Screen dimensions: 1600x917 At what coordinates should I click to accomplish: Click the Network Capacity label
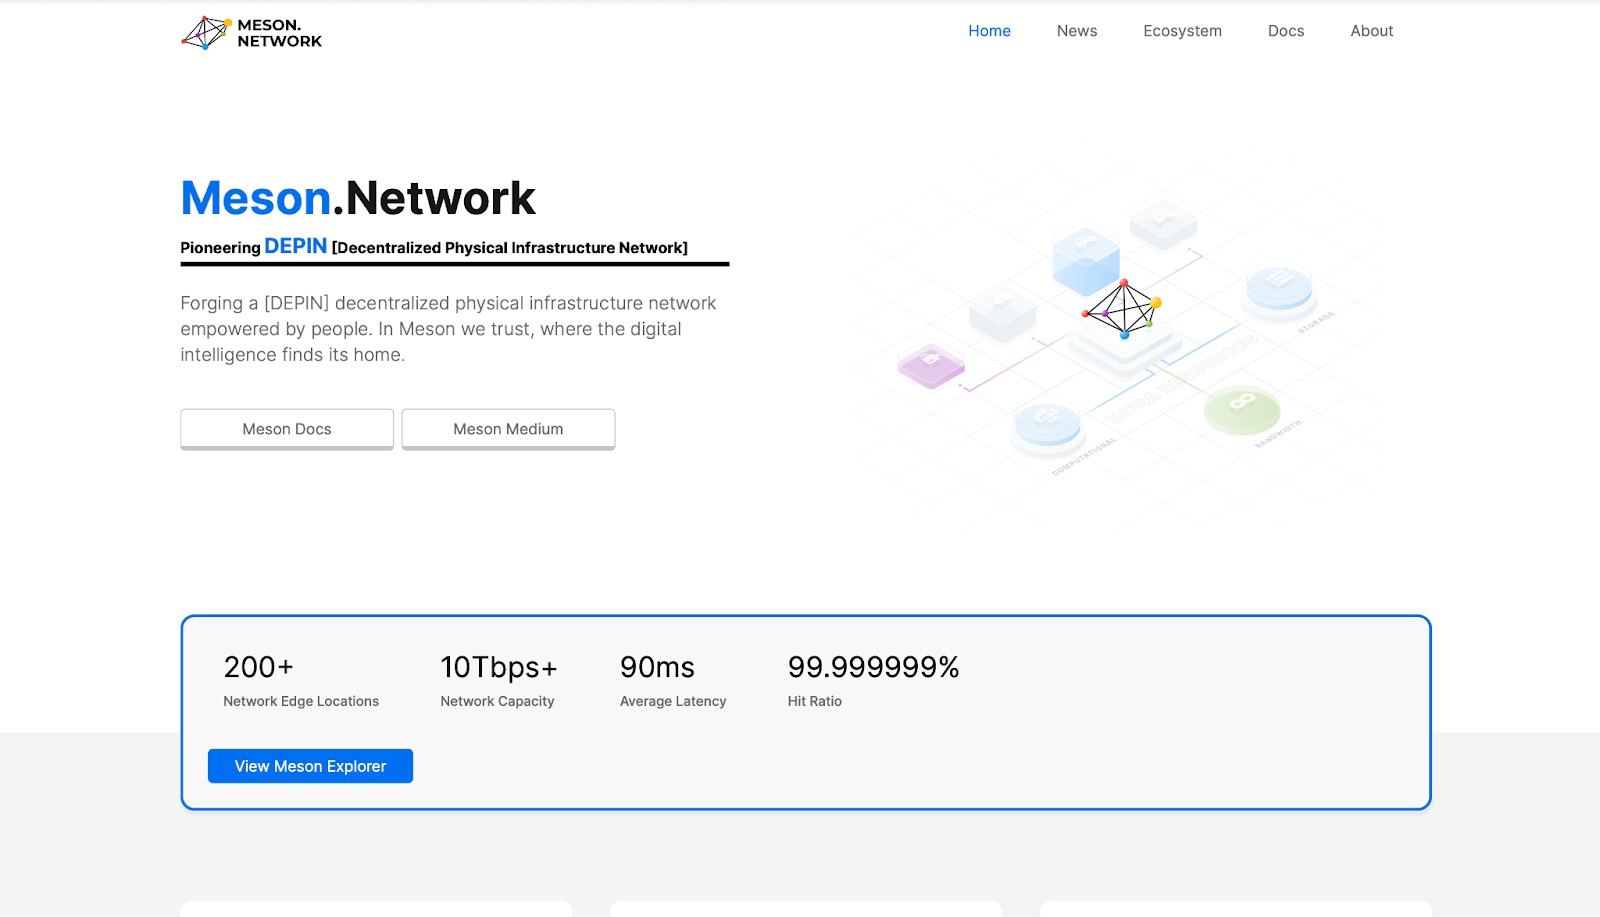497,701
